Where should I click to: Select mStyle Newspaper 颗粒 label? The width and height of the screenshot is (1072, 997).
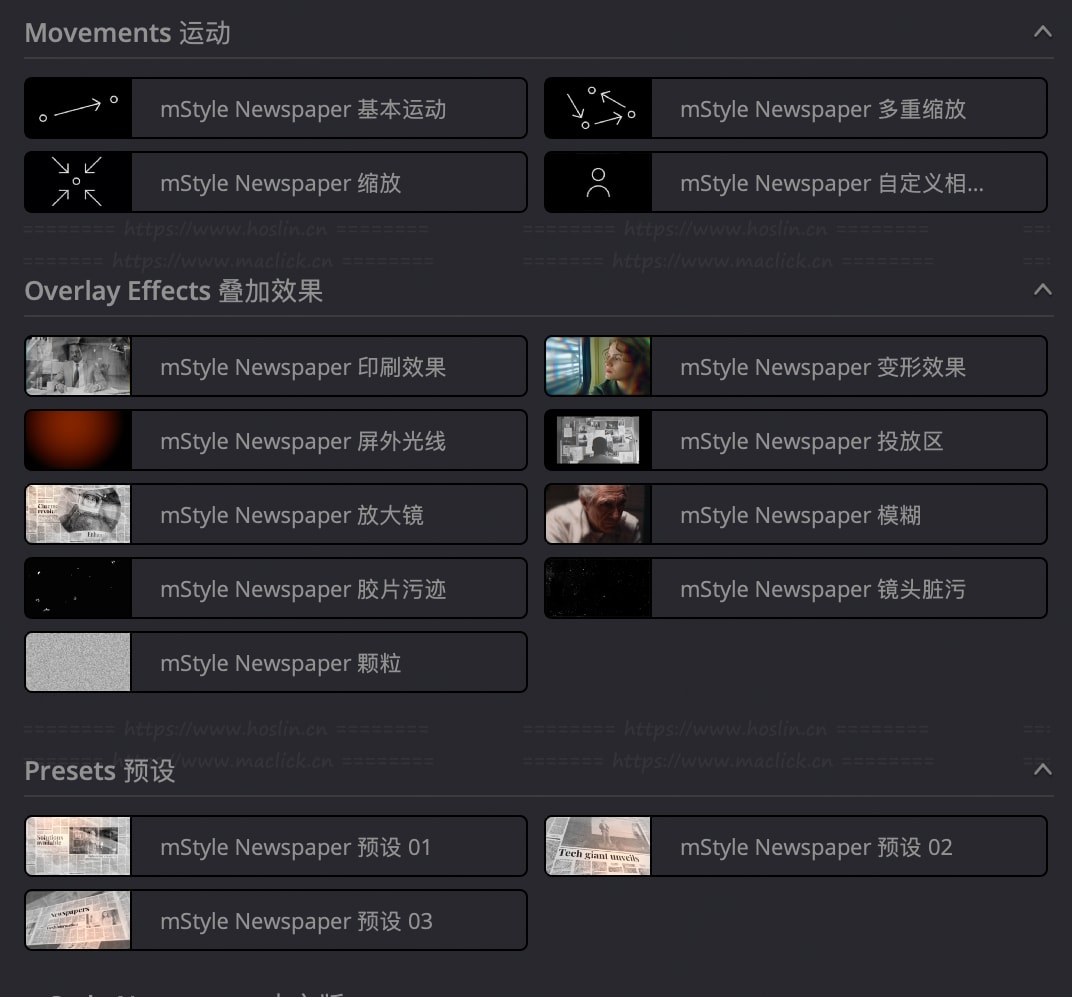pos(280,663)
